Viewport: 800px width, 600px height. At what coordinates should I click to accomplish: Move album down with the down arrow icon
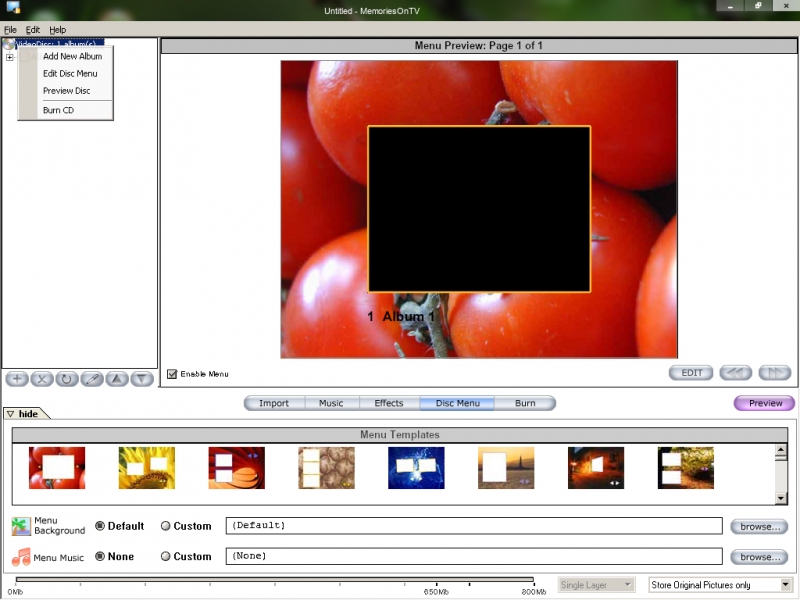(x=142, y=379)
